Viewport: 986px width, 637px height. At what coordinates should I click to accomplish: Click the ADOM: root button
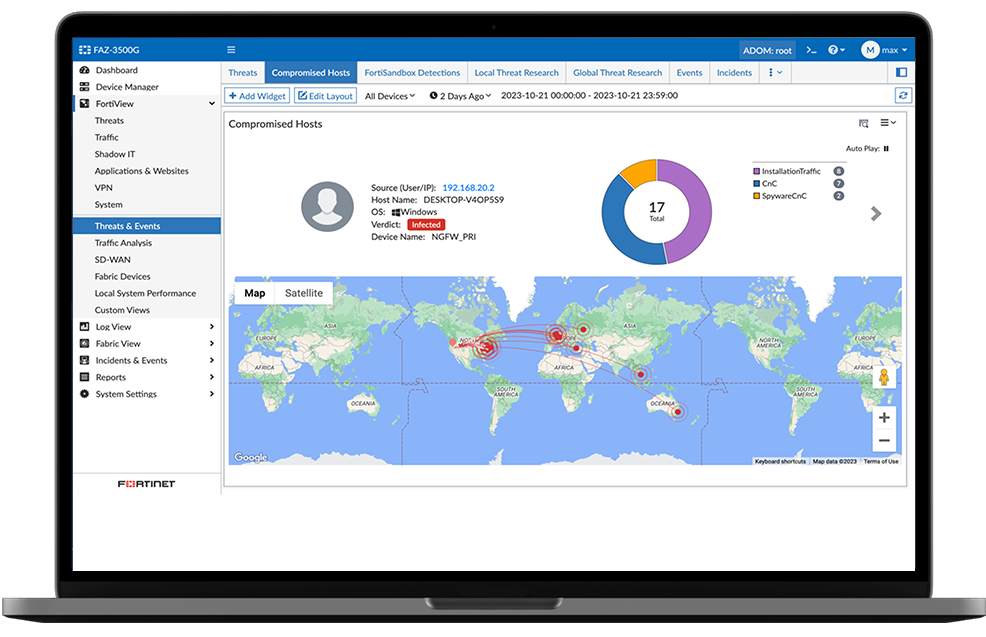767,50
